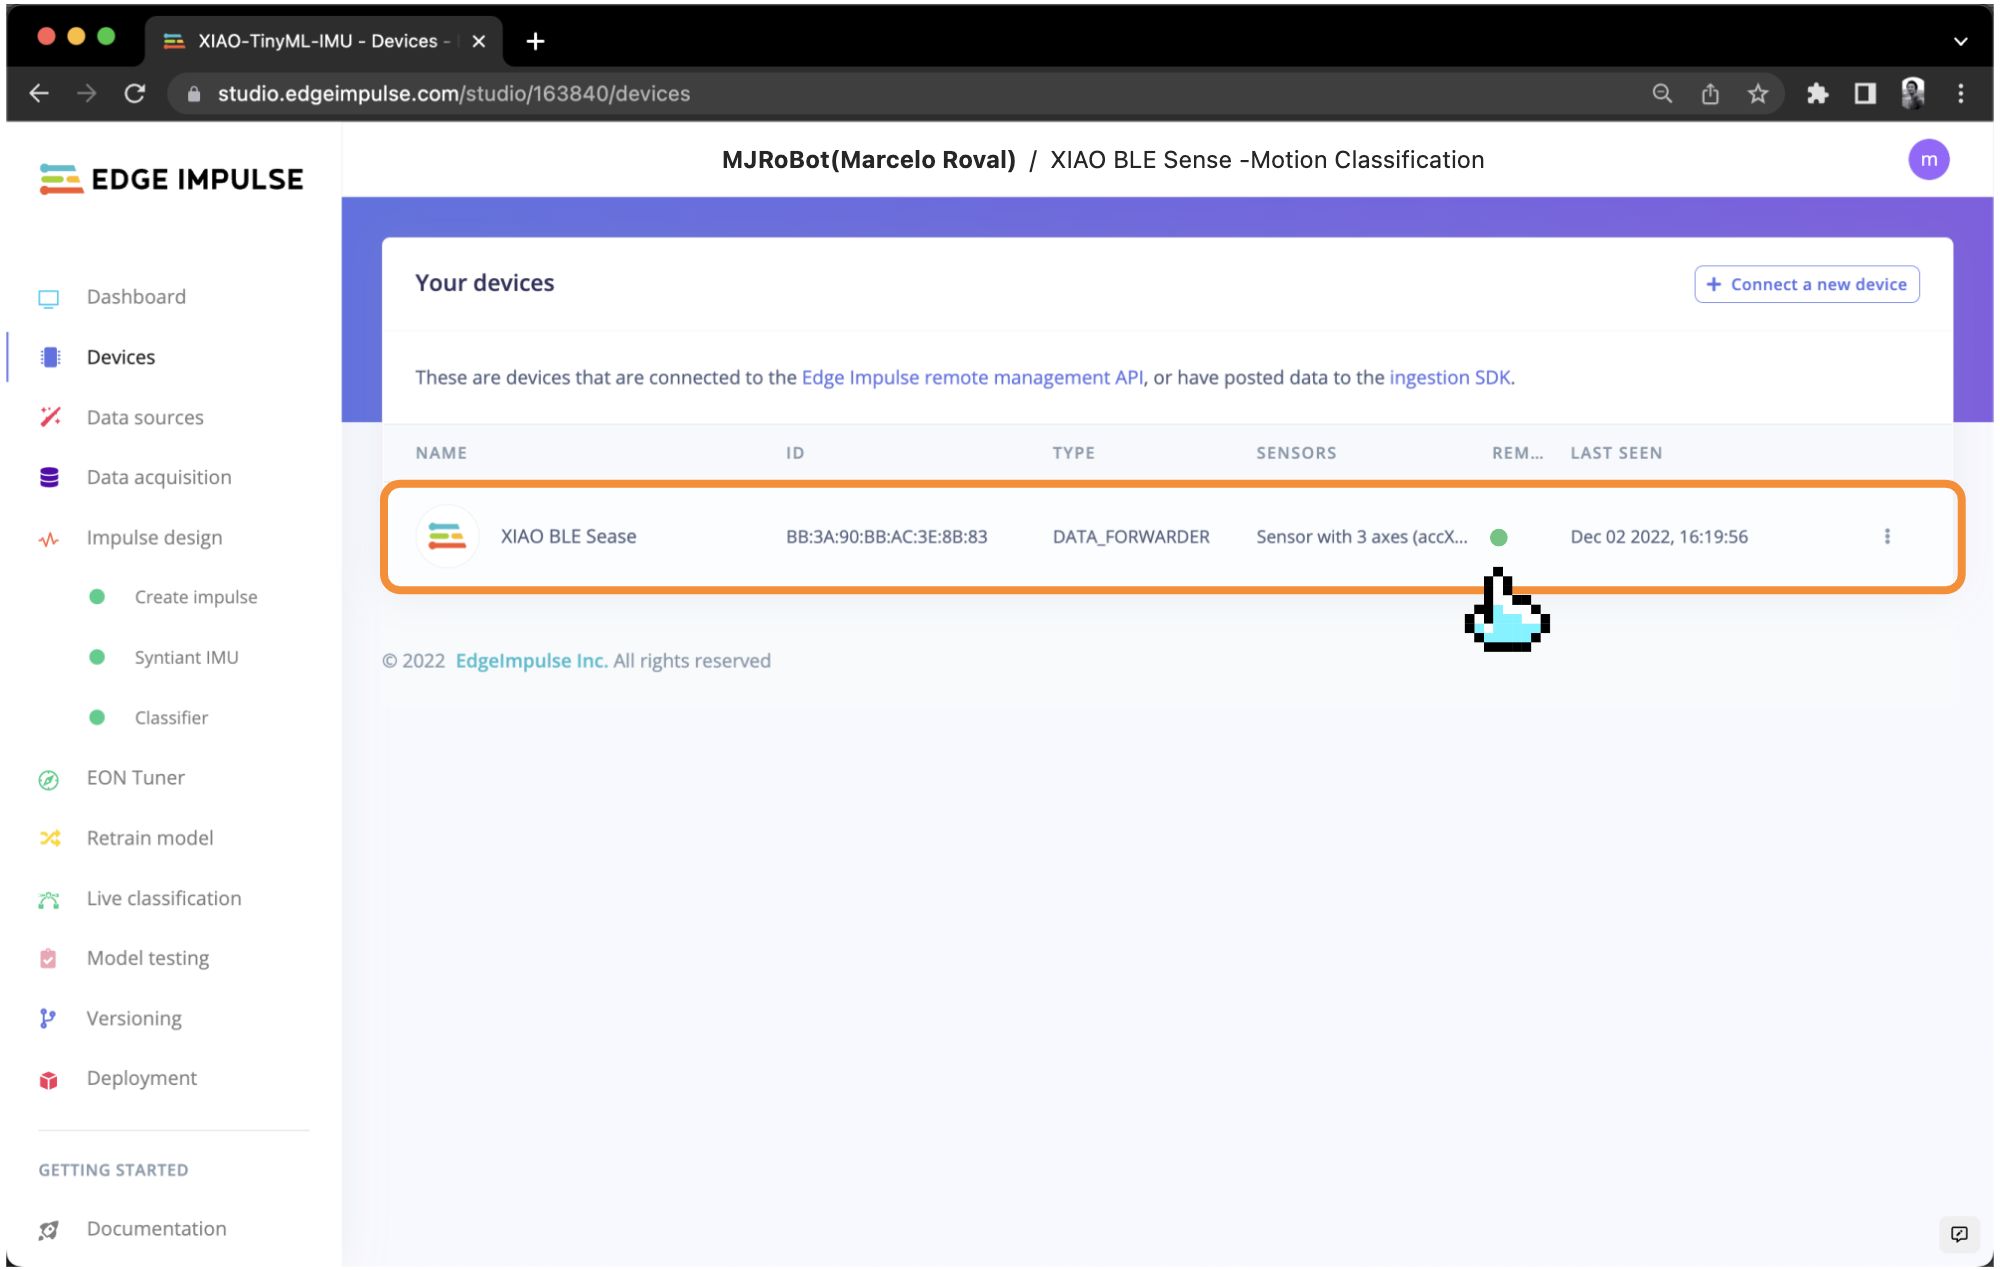Click the browser address bar URL
This screenshot has width=2000, height=1270.
tap(454, 93)
